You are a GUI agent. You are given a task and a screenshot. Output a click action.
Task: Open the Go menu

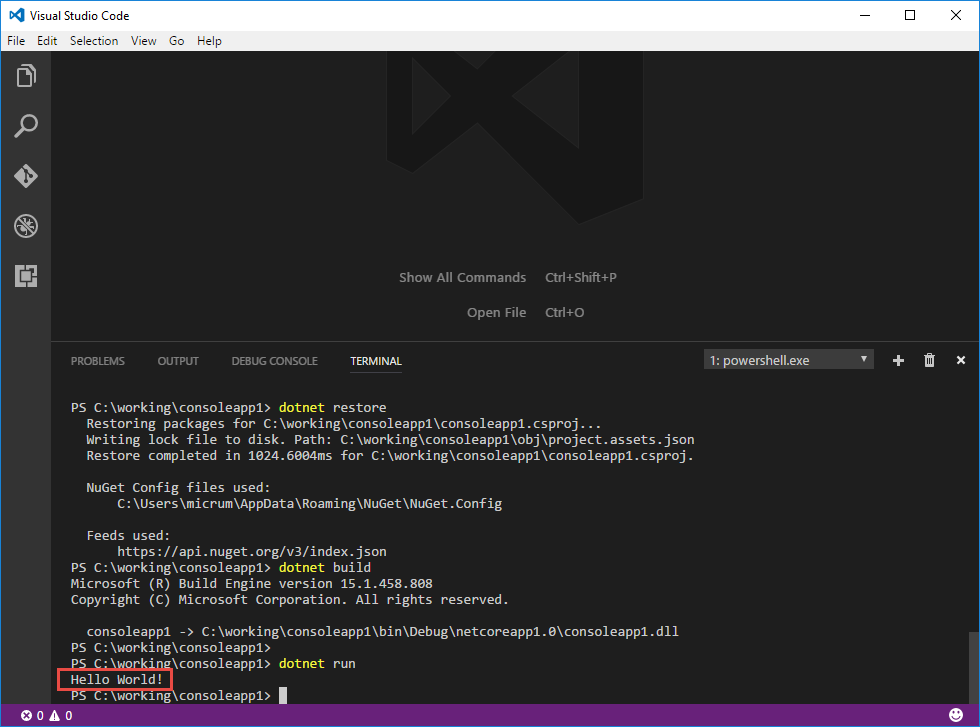pos(176,41)
